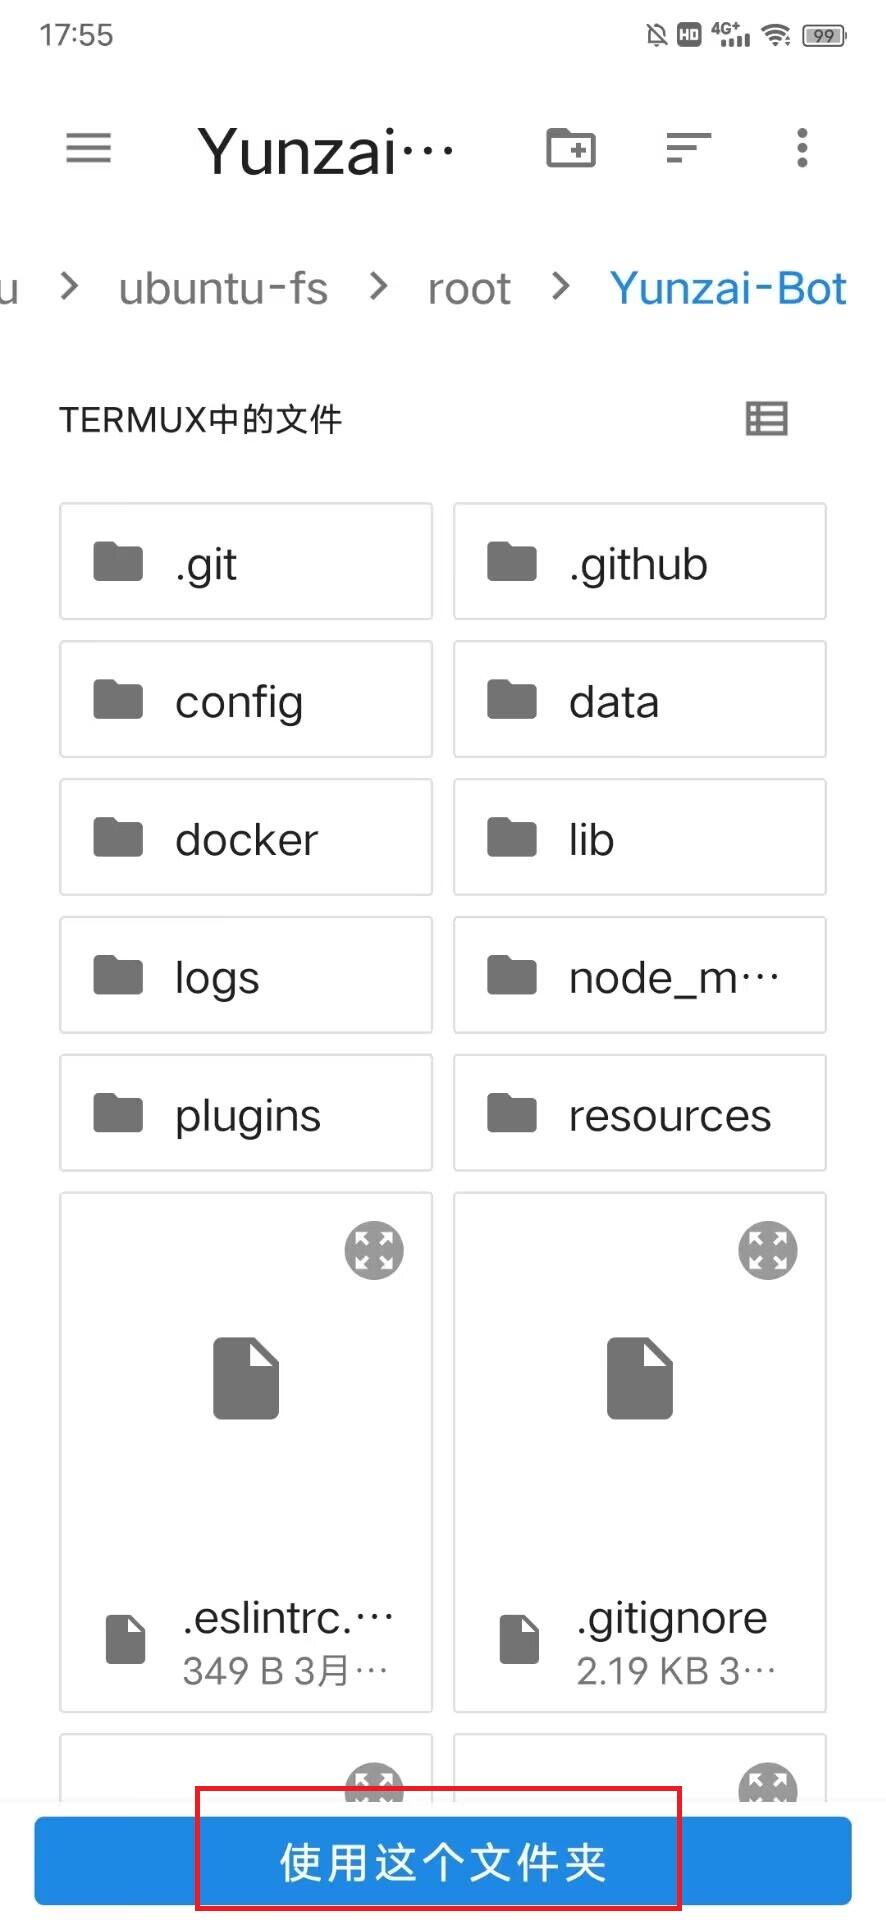Viewport: 886px width, 1920px height.
Task: Open the resources folder
Action: [x=640, y=1113]
